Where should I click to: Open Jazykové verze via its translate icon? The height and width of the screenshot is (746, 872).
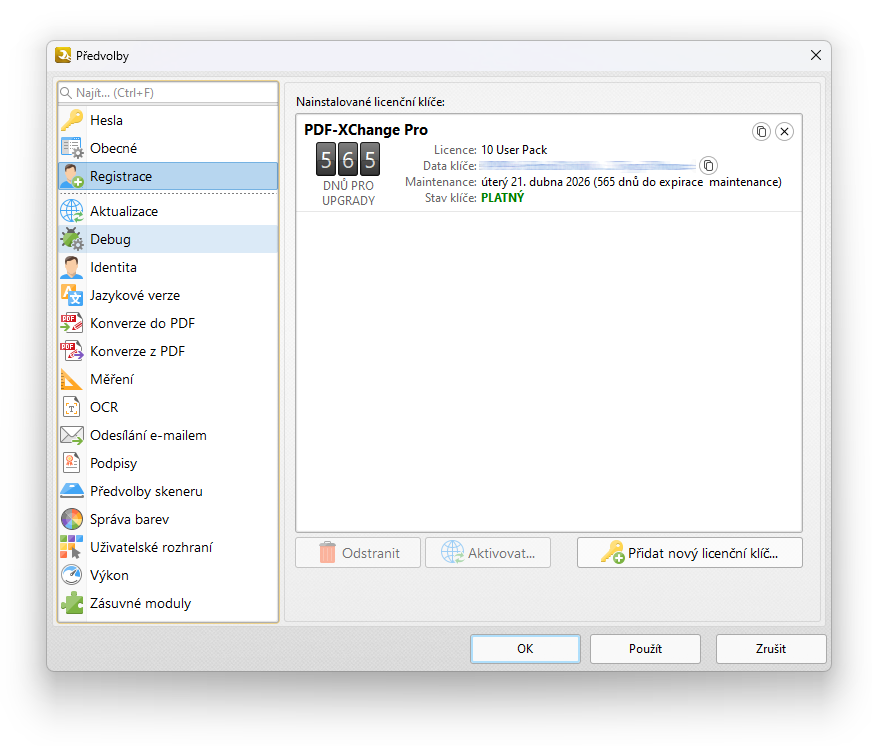[x=72, y=295]
